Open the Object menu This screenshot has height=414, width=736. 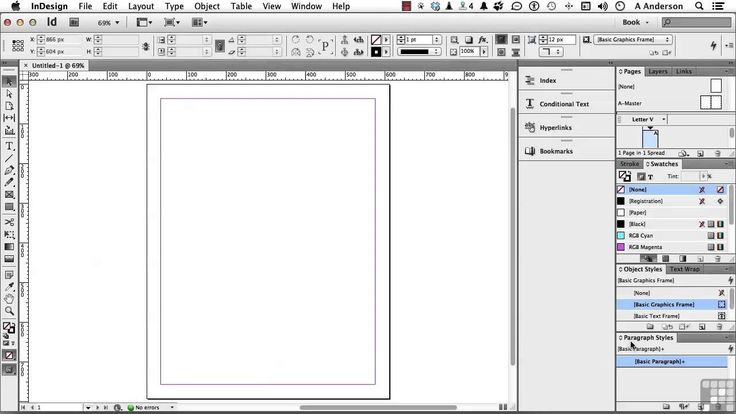(207, 6)
